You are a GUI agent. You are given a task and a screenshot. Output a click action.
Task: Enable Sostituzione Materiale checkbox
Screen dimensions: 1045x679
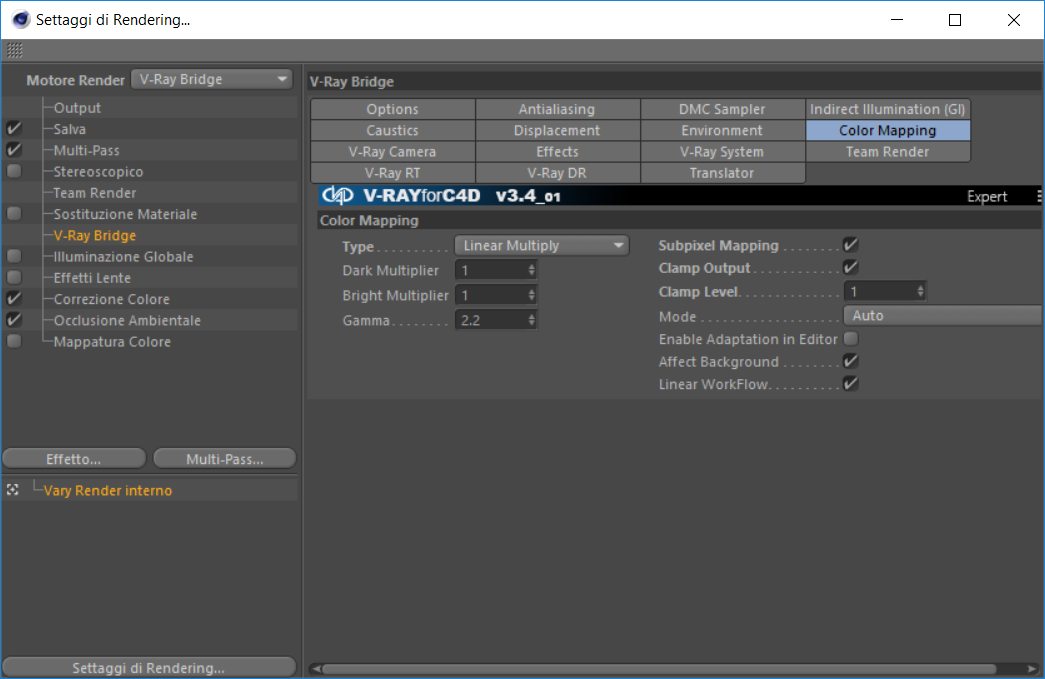14,214
